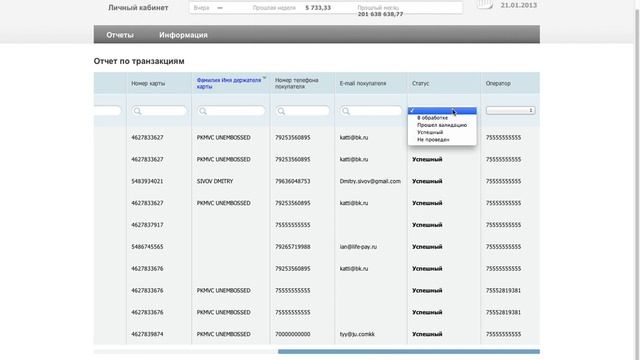Select the blank checked status option

tap(442, 111)
